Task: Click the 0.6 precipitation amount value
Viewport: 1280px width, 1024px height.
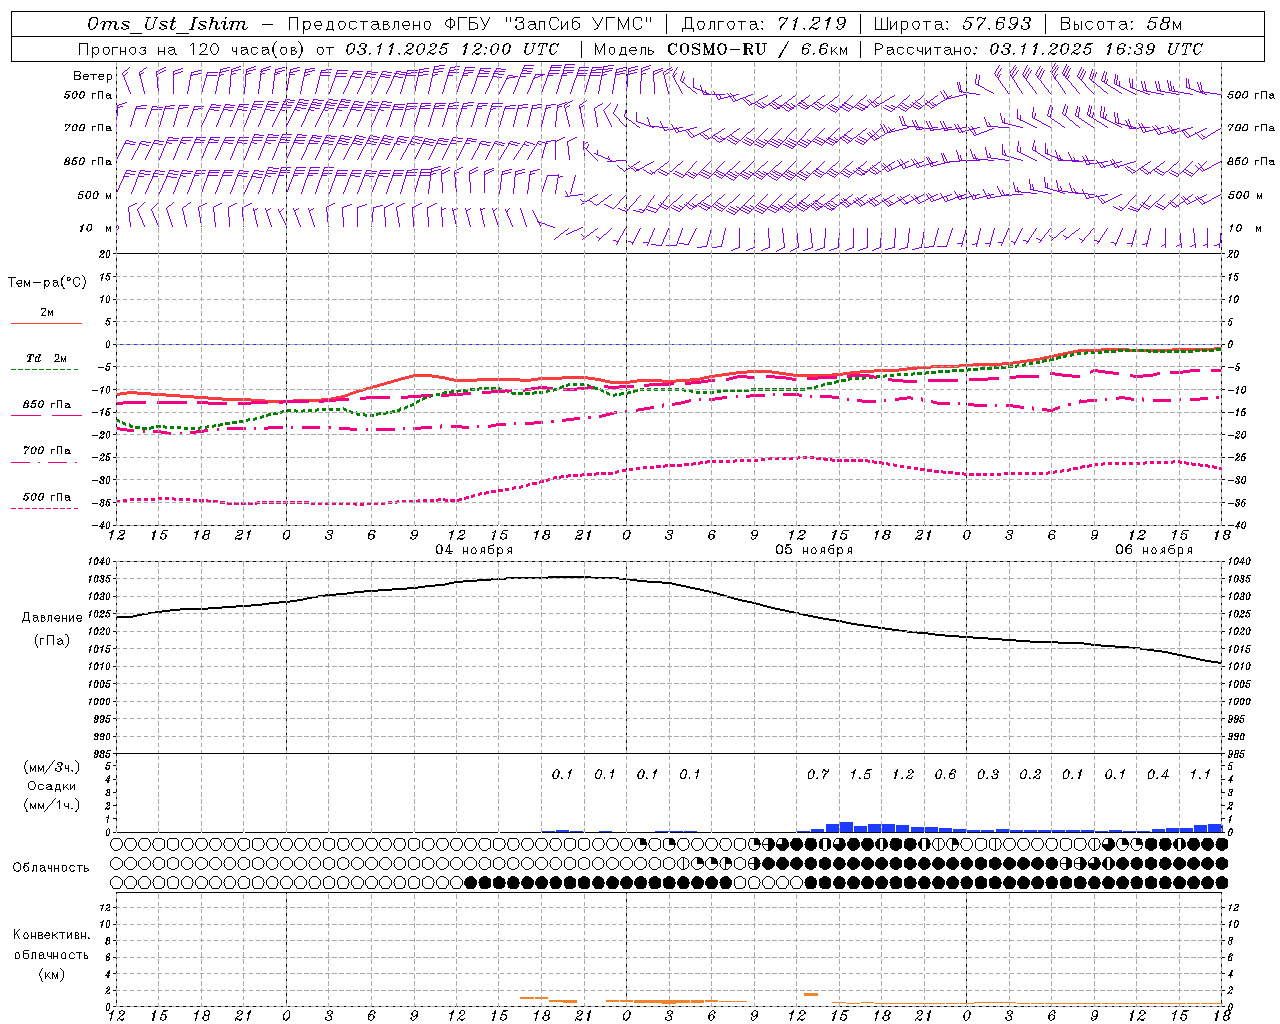Action: coord(945,774)
